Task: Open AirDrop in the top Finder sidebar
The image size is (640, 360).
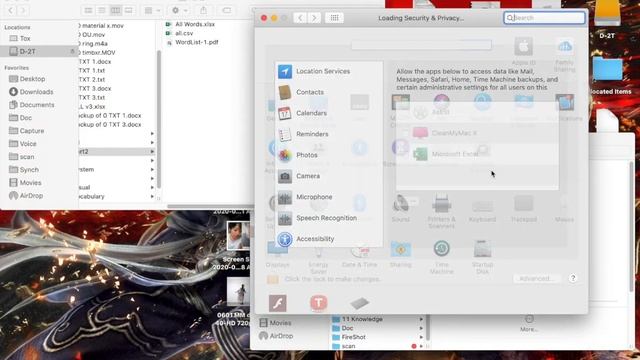Action: (26, 196)
